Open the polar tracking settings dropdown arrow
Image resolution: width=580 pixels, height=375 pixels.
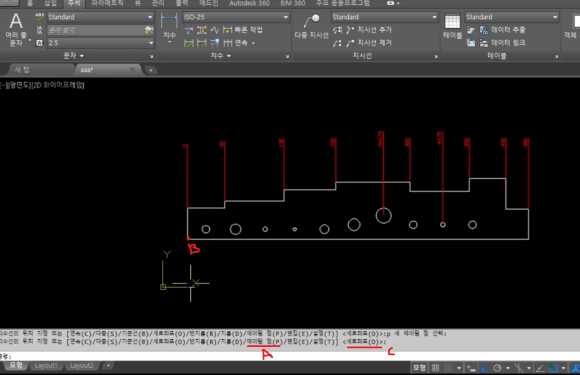[508, 368]
